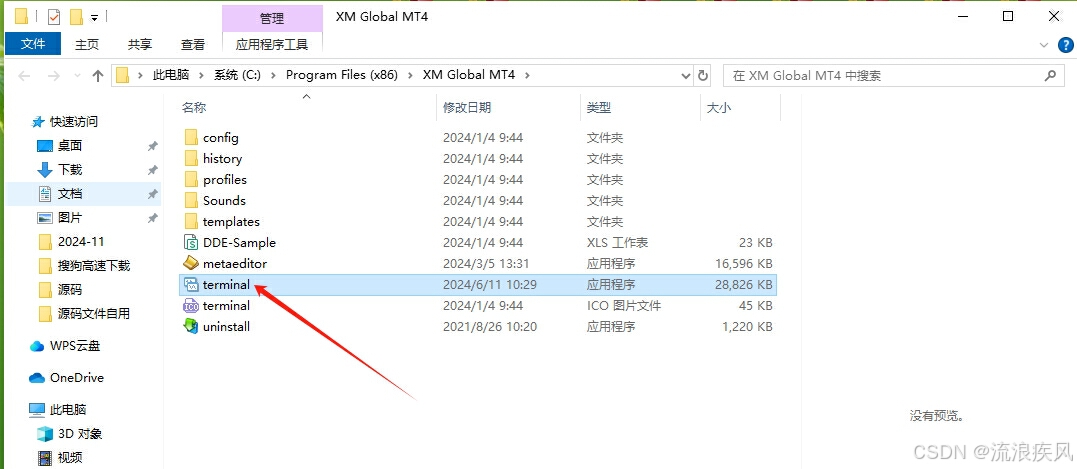Click the Quick Access star icon
Screen dimensions: 1077x469
pos(38,122)
